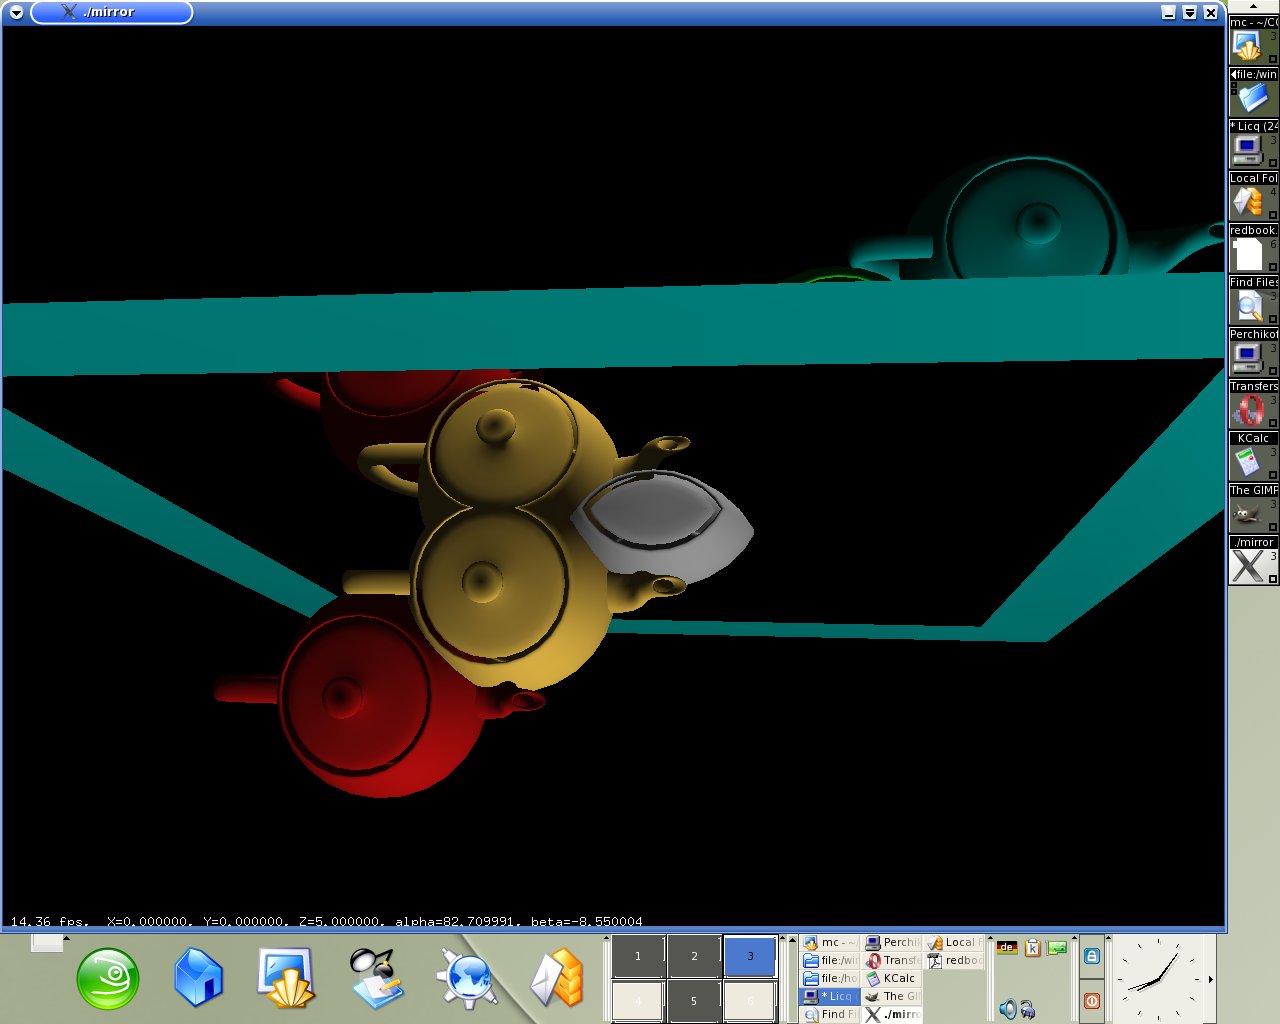Click the tray icon beside the speaker
This screenshot has width=1280, height=1024.
[1027, 1010]
